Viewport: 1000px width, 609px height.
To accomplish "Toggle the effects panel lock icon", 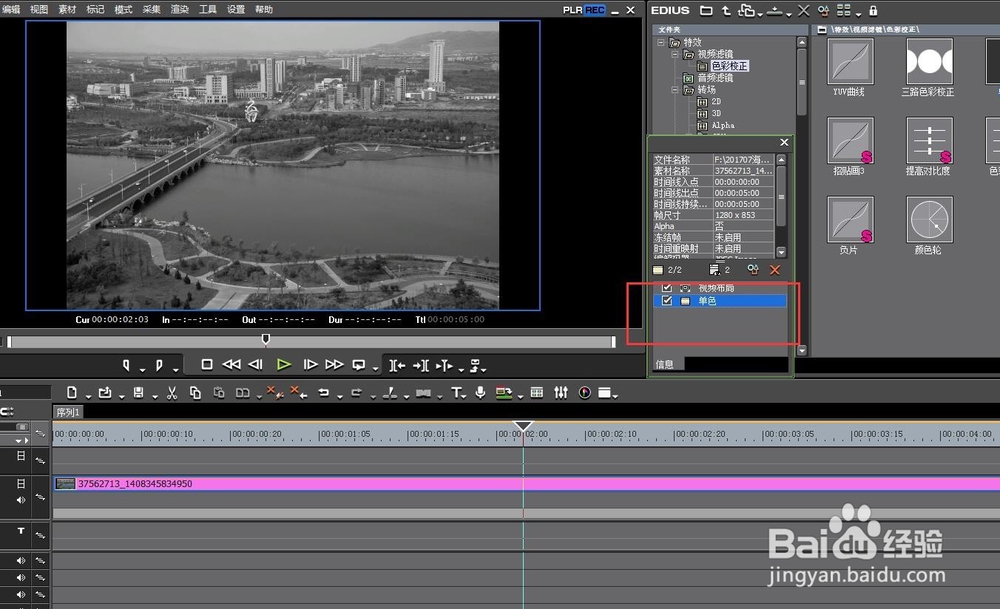I will pyautogui.click(x=873, y=10).
